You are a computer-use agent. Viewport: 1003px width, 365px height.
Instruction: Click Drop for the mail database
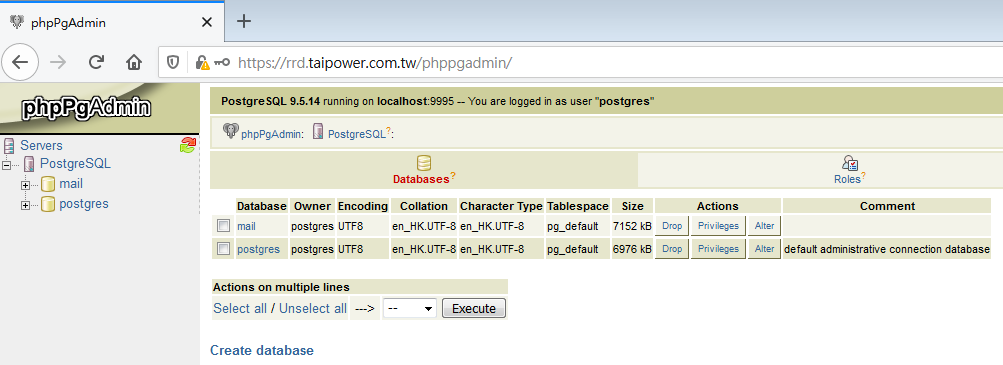point(672,226)
